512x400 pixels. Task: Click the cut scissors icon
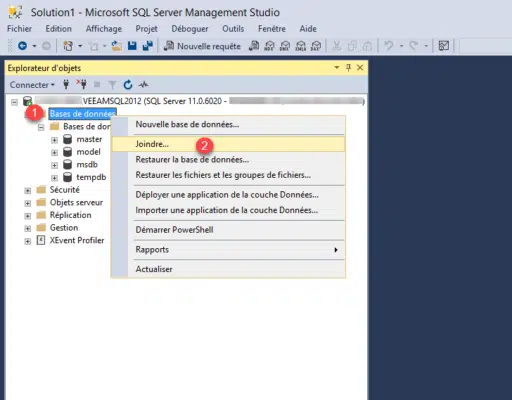tap(337, 46)
